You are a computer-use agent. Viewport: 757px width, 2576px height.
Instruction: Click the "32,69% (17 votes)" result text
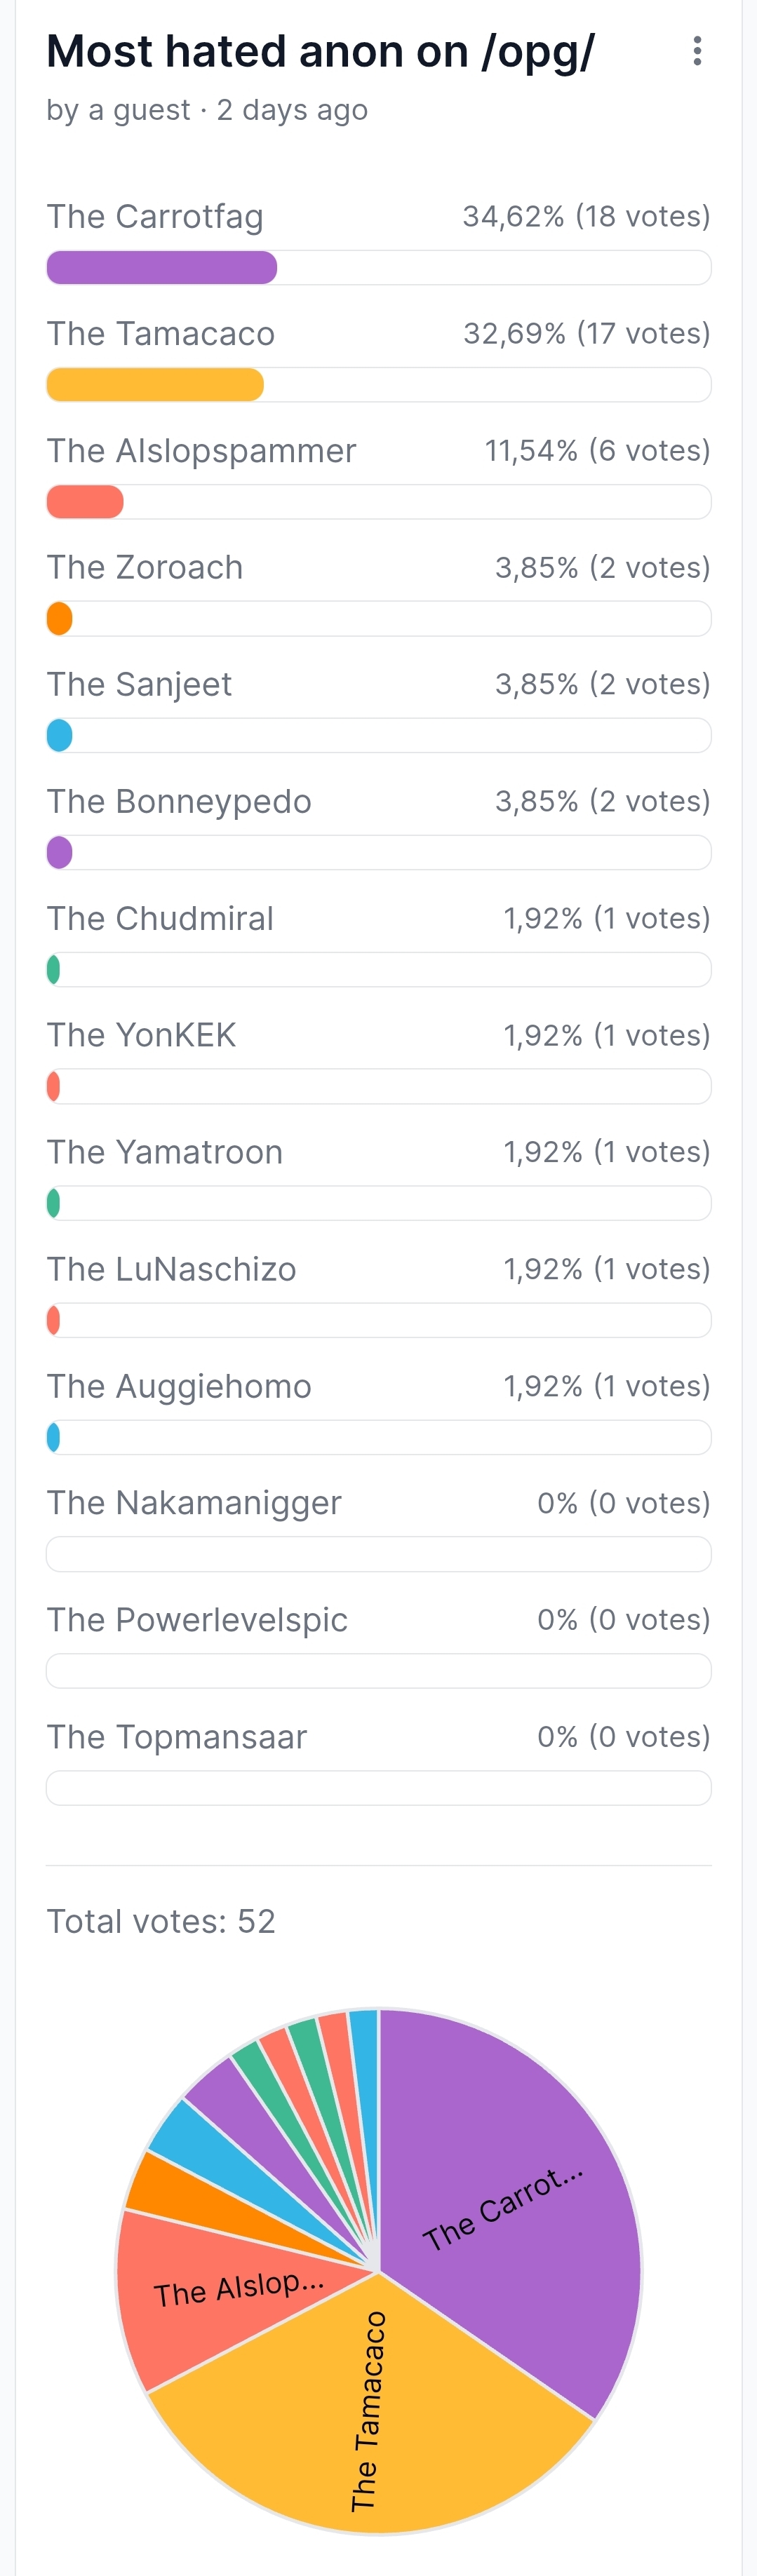[586, 333]
